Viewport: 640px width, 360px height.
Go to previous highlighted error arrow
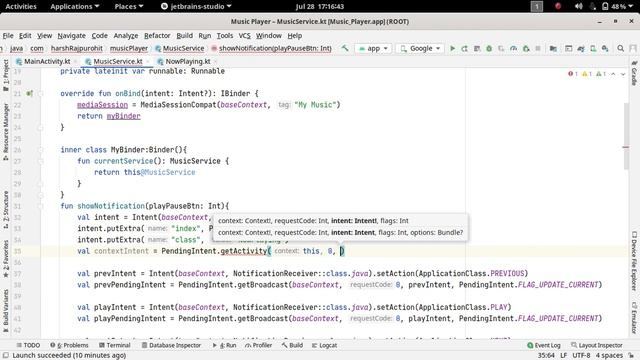(613, 74)
